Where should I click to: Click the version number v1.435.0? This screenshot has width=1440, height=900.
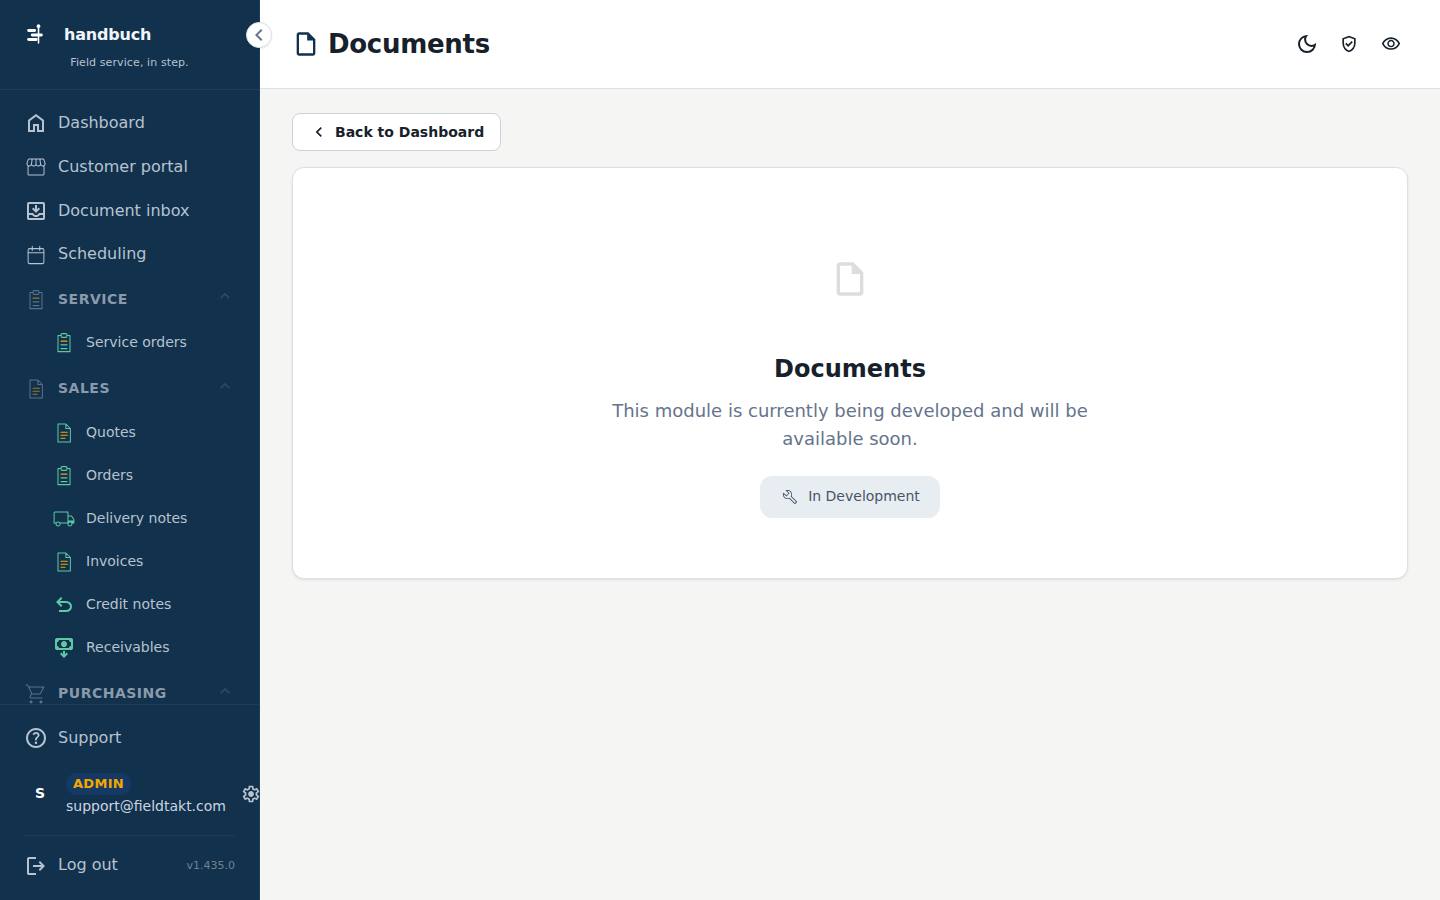coord(211,865)
